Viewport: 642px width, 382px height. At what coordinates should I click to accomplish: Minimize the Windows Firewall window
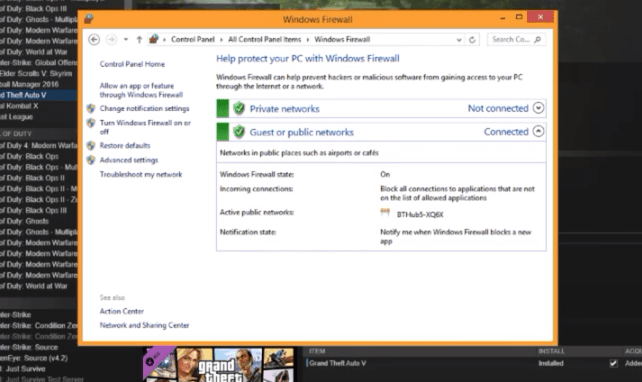click(x=503, y=17)
